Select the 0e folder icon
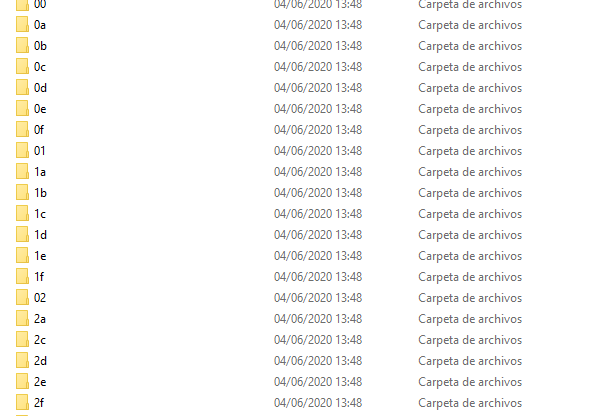 pos(22,109)
